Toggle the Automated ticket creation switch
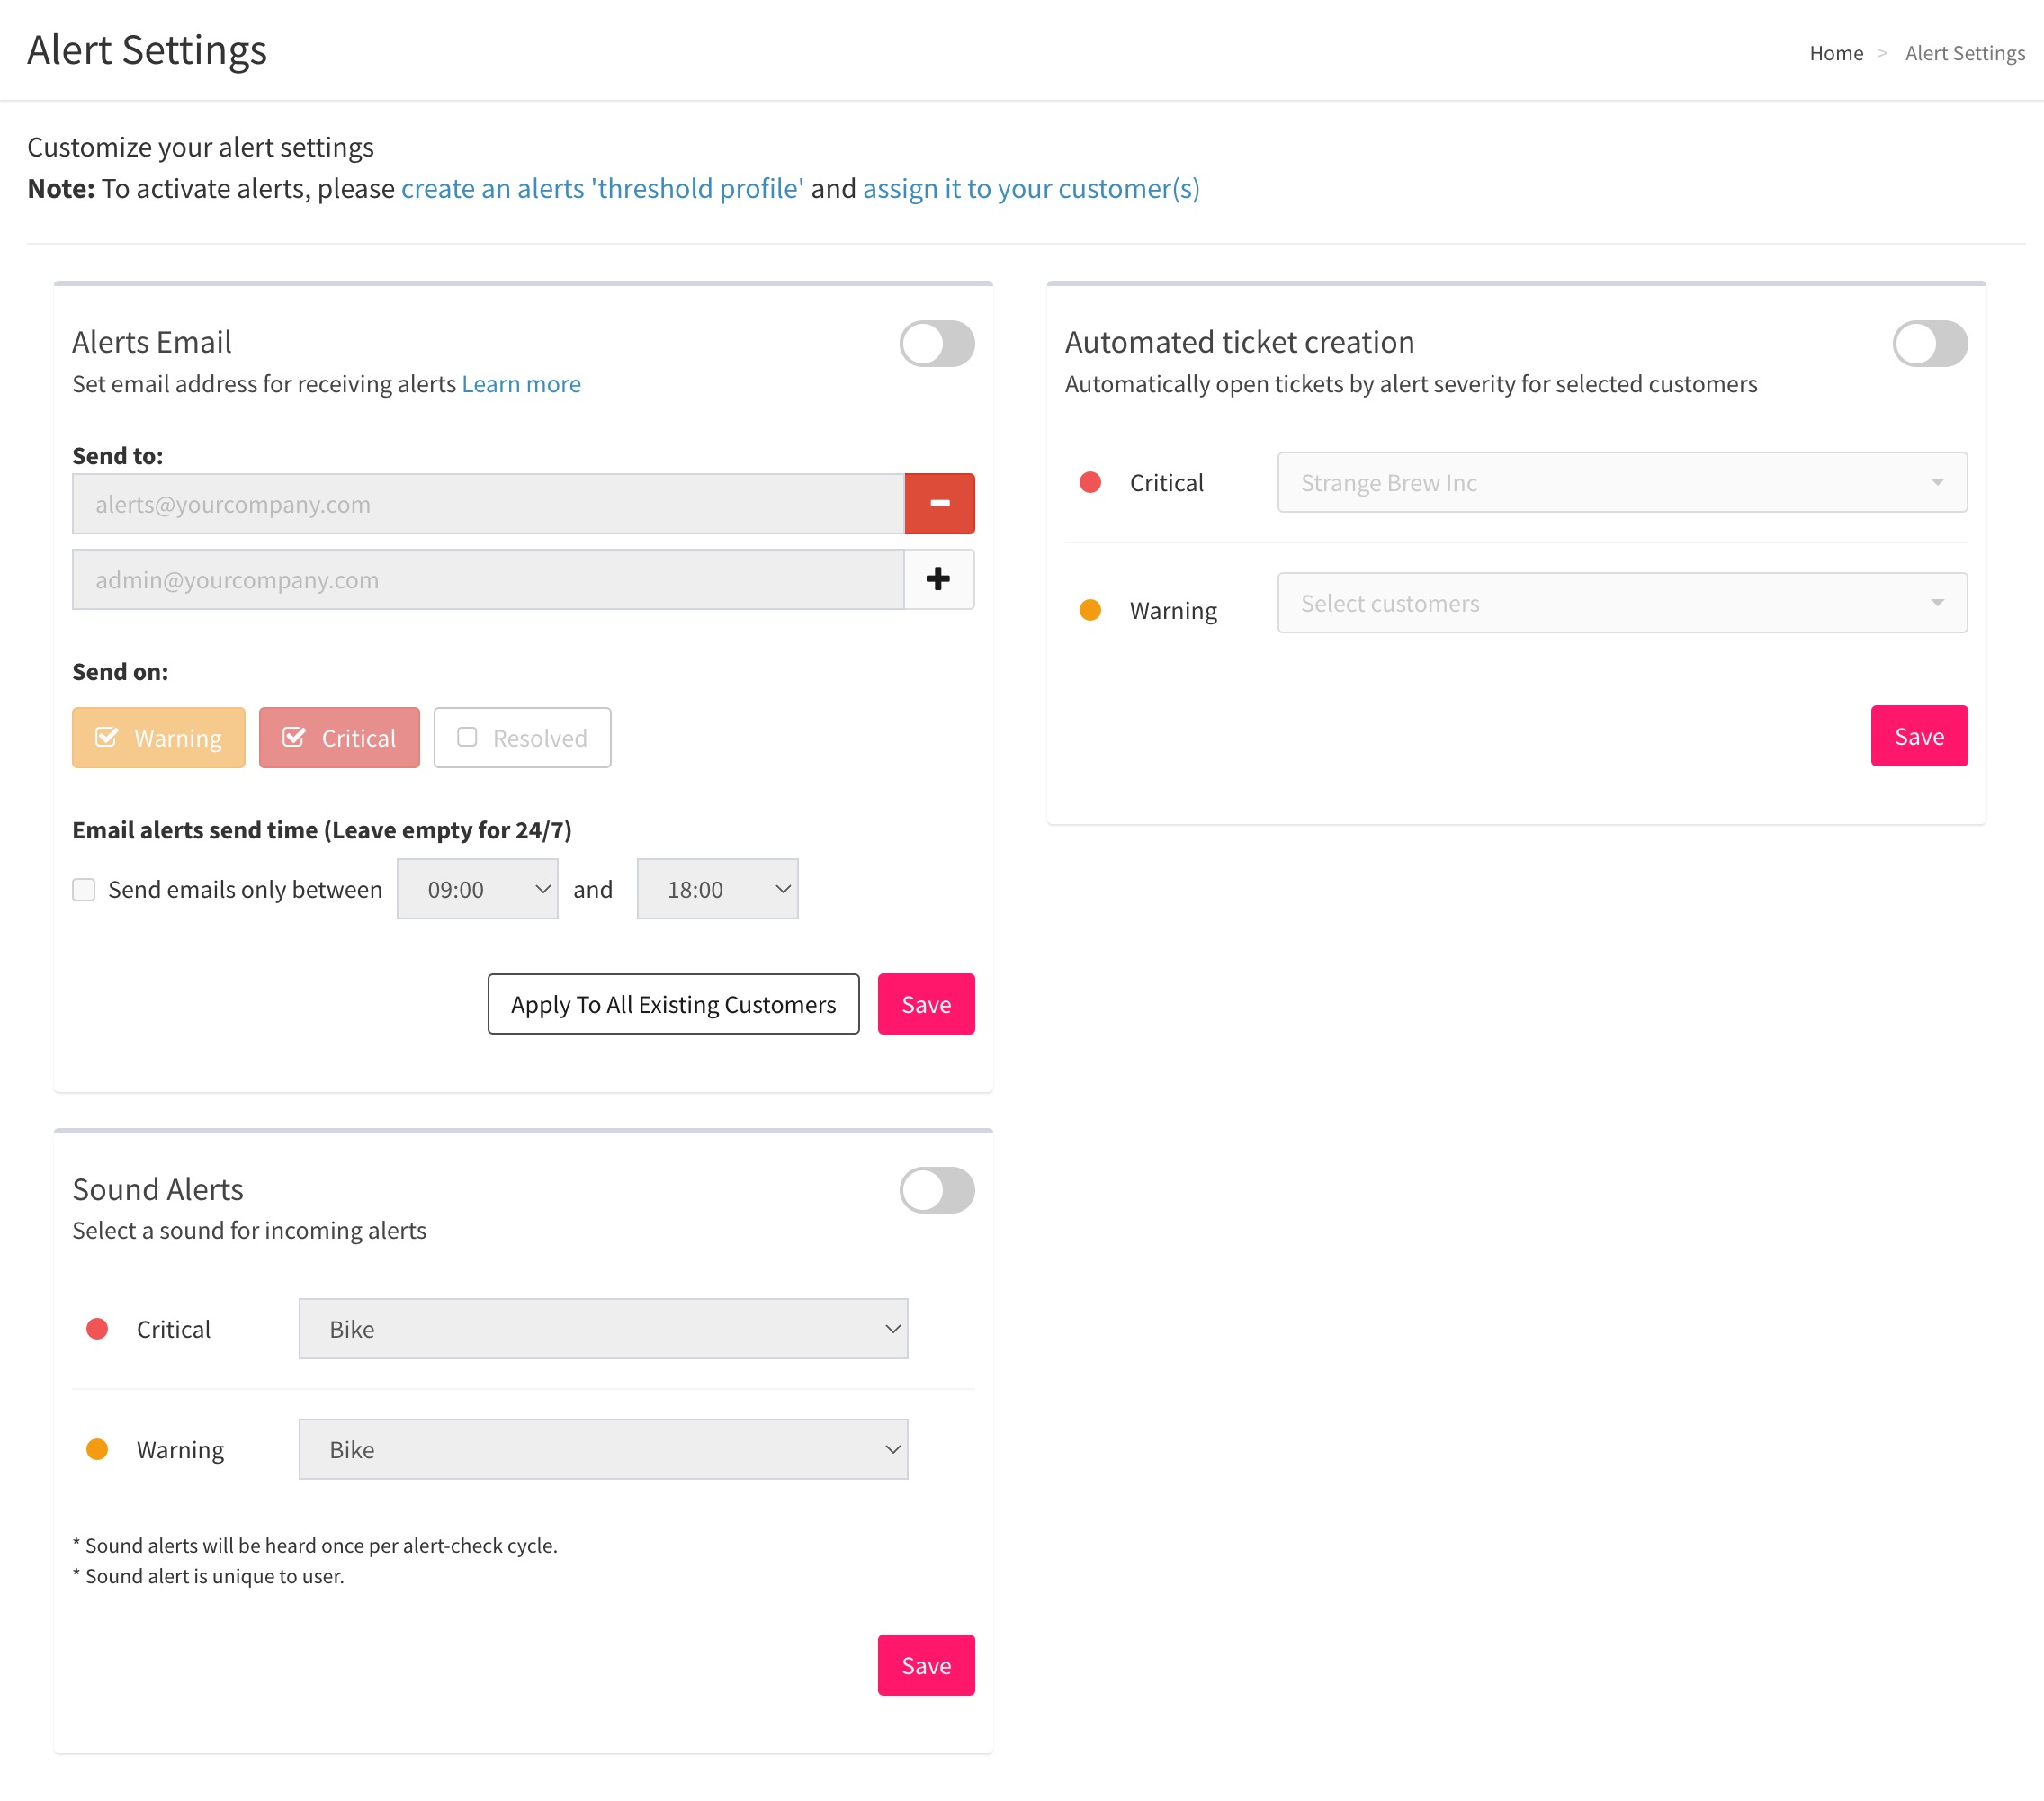 coord(1930,343)
